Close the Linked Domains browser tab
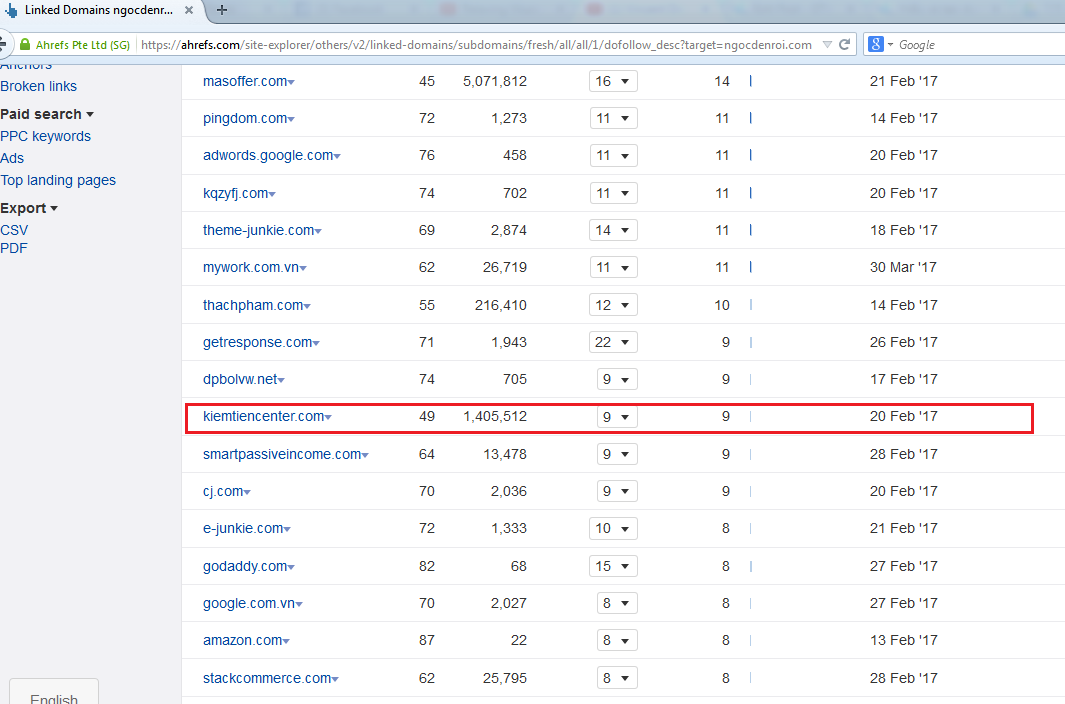Screen dimensions: 1065x704 (x=189, y=10)
